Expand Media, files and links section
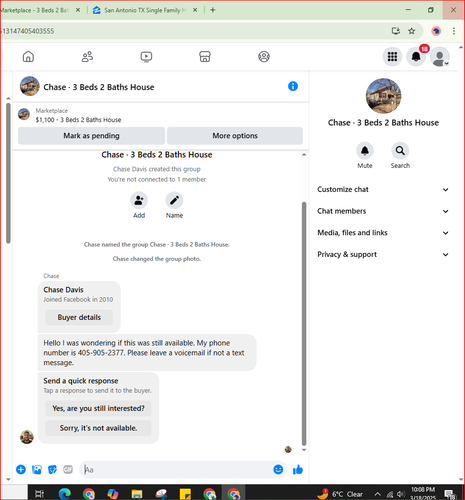Screen dimensions: 465x500 [x=383, y=233]
